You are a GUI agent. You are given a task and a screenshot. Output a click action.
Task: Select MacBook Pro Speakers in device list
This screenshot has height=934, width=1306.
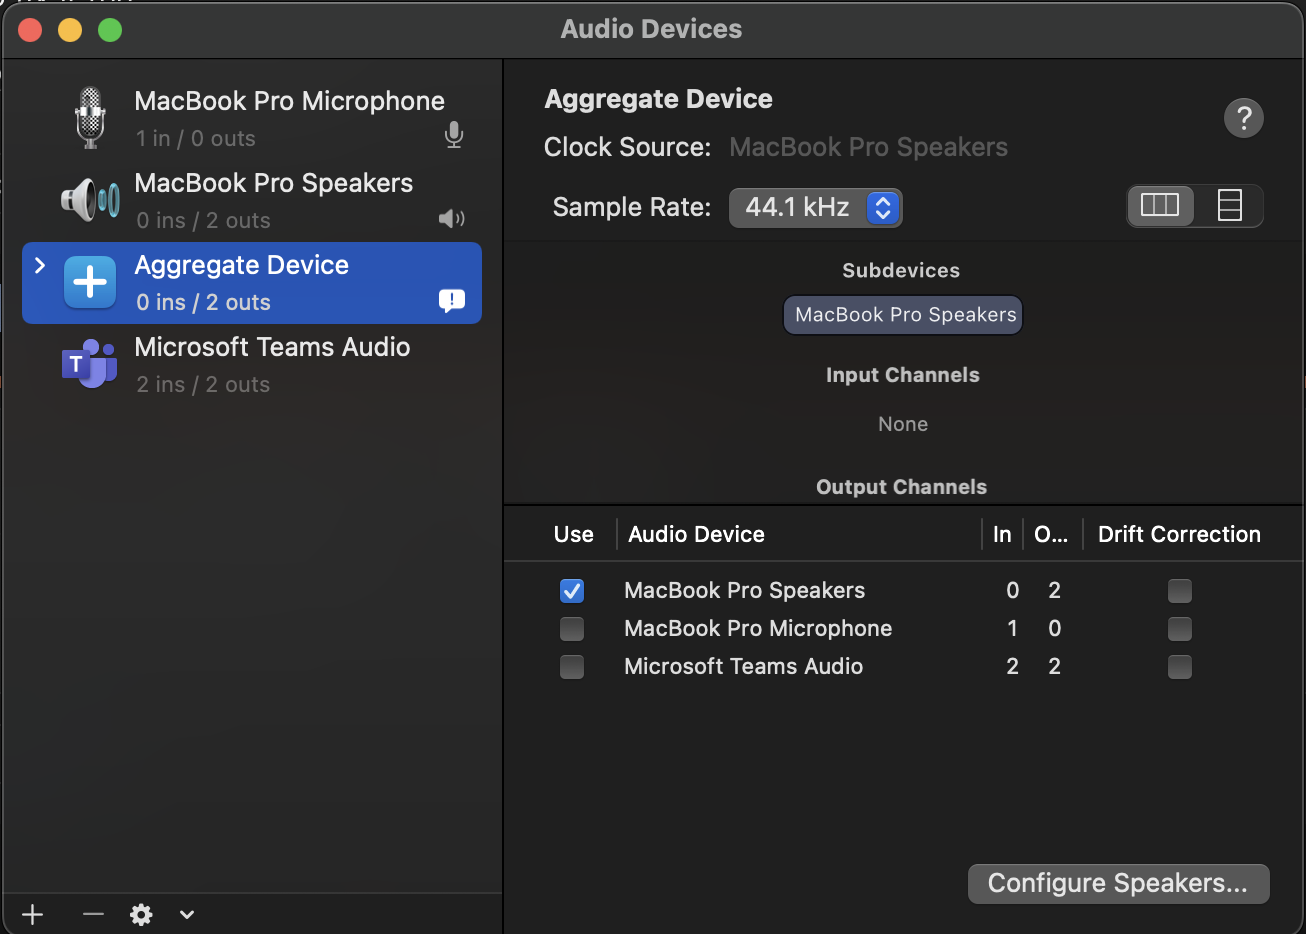[x=252, y=201]
